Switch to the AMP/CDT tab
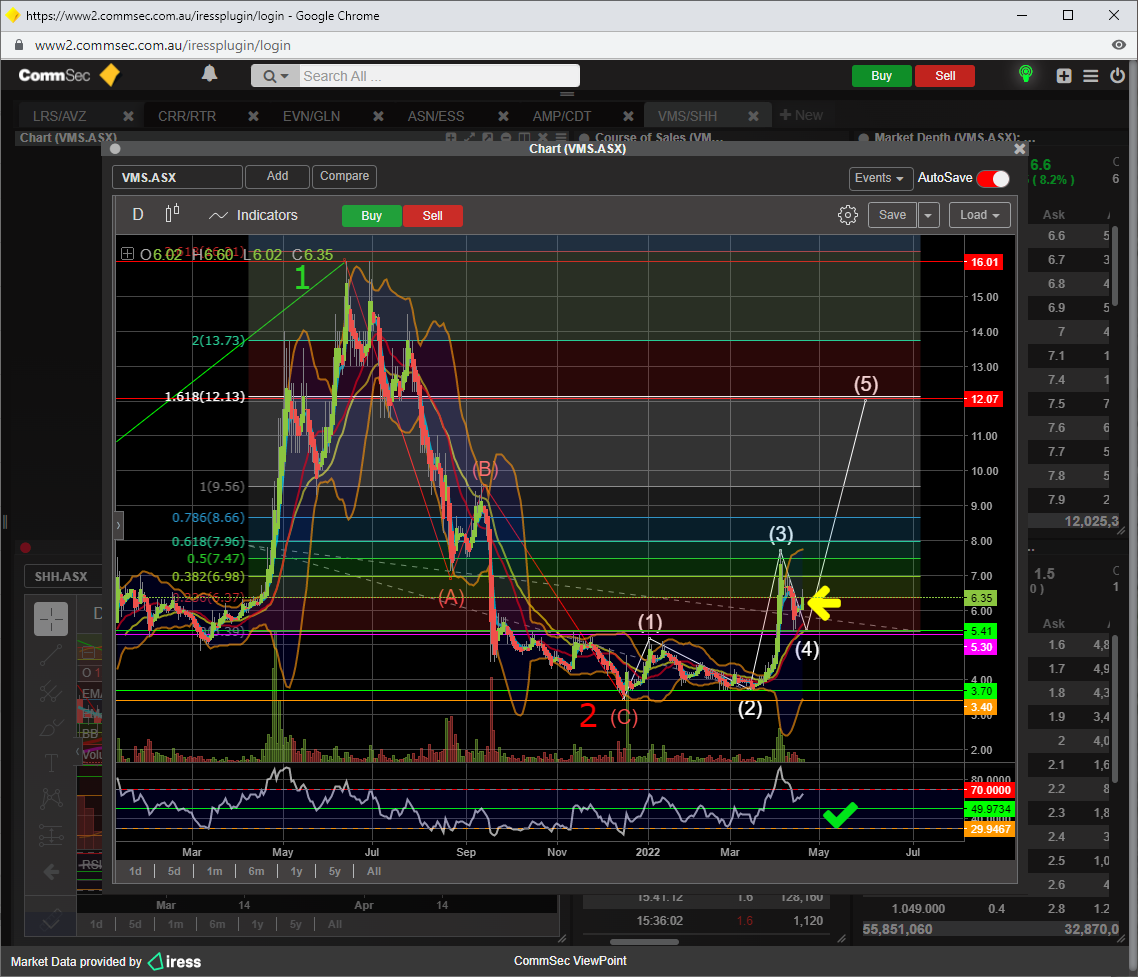Viewport: 1138px width, 977px height. pyautogui.click(x=561, y=116)
